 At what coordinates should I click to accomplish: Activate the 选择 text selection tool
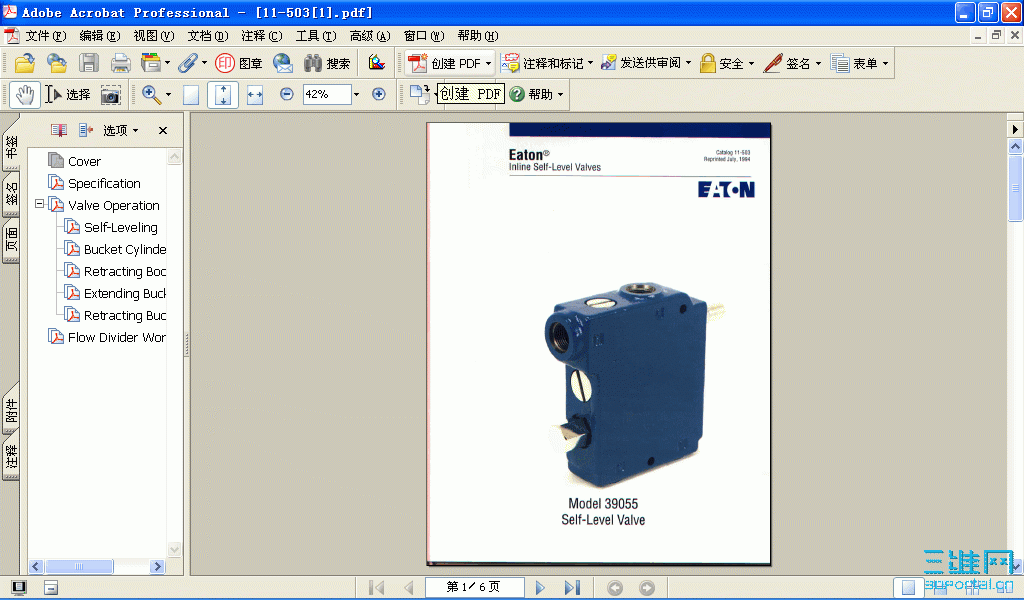coord(67,95)
